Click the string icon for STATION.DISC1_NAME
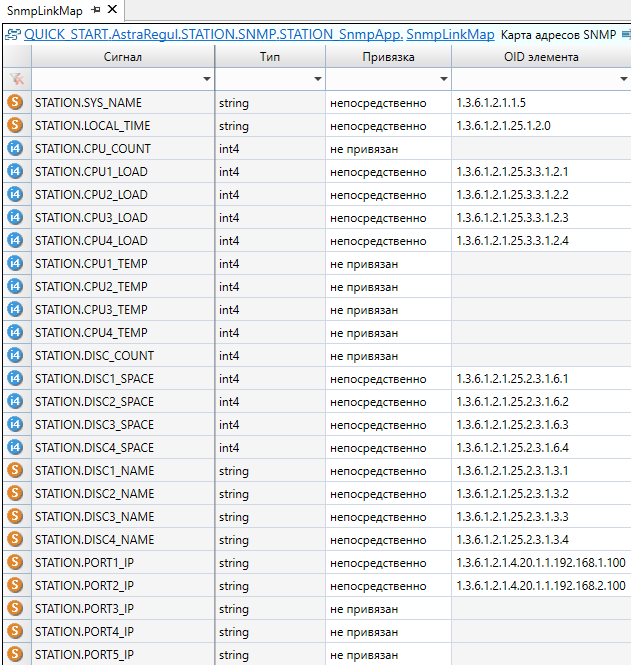 15,470
